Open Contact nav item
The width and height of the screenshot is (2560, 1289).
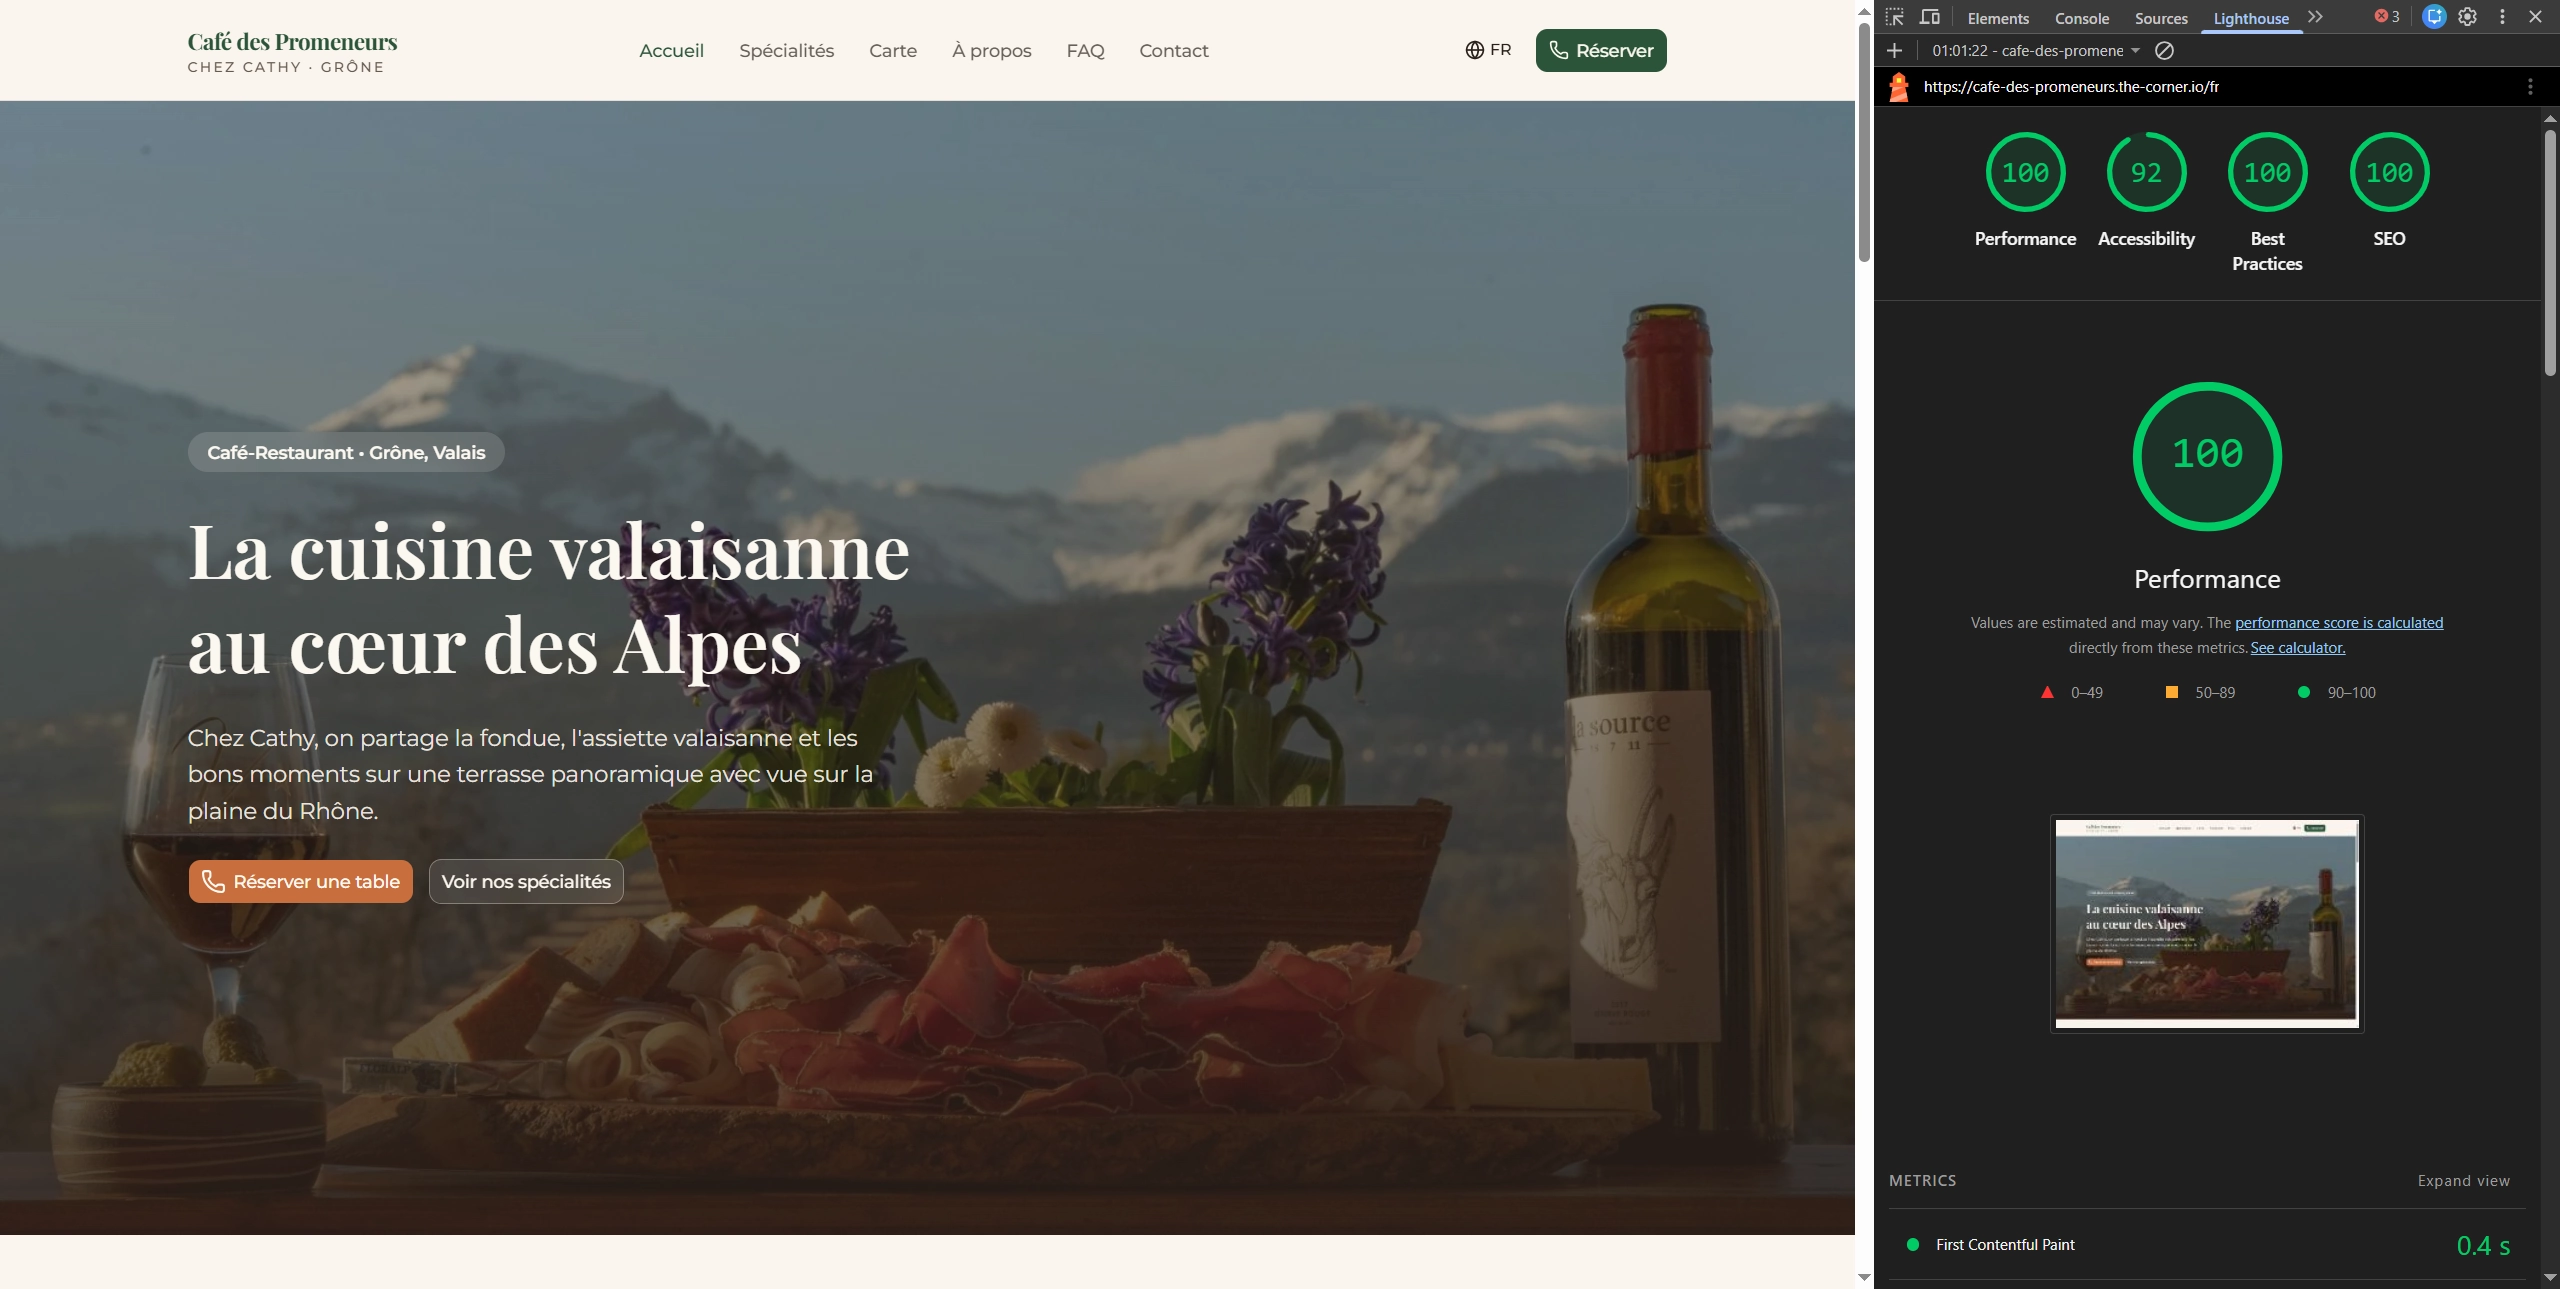[x=1174, y=51]
